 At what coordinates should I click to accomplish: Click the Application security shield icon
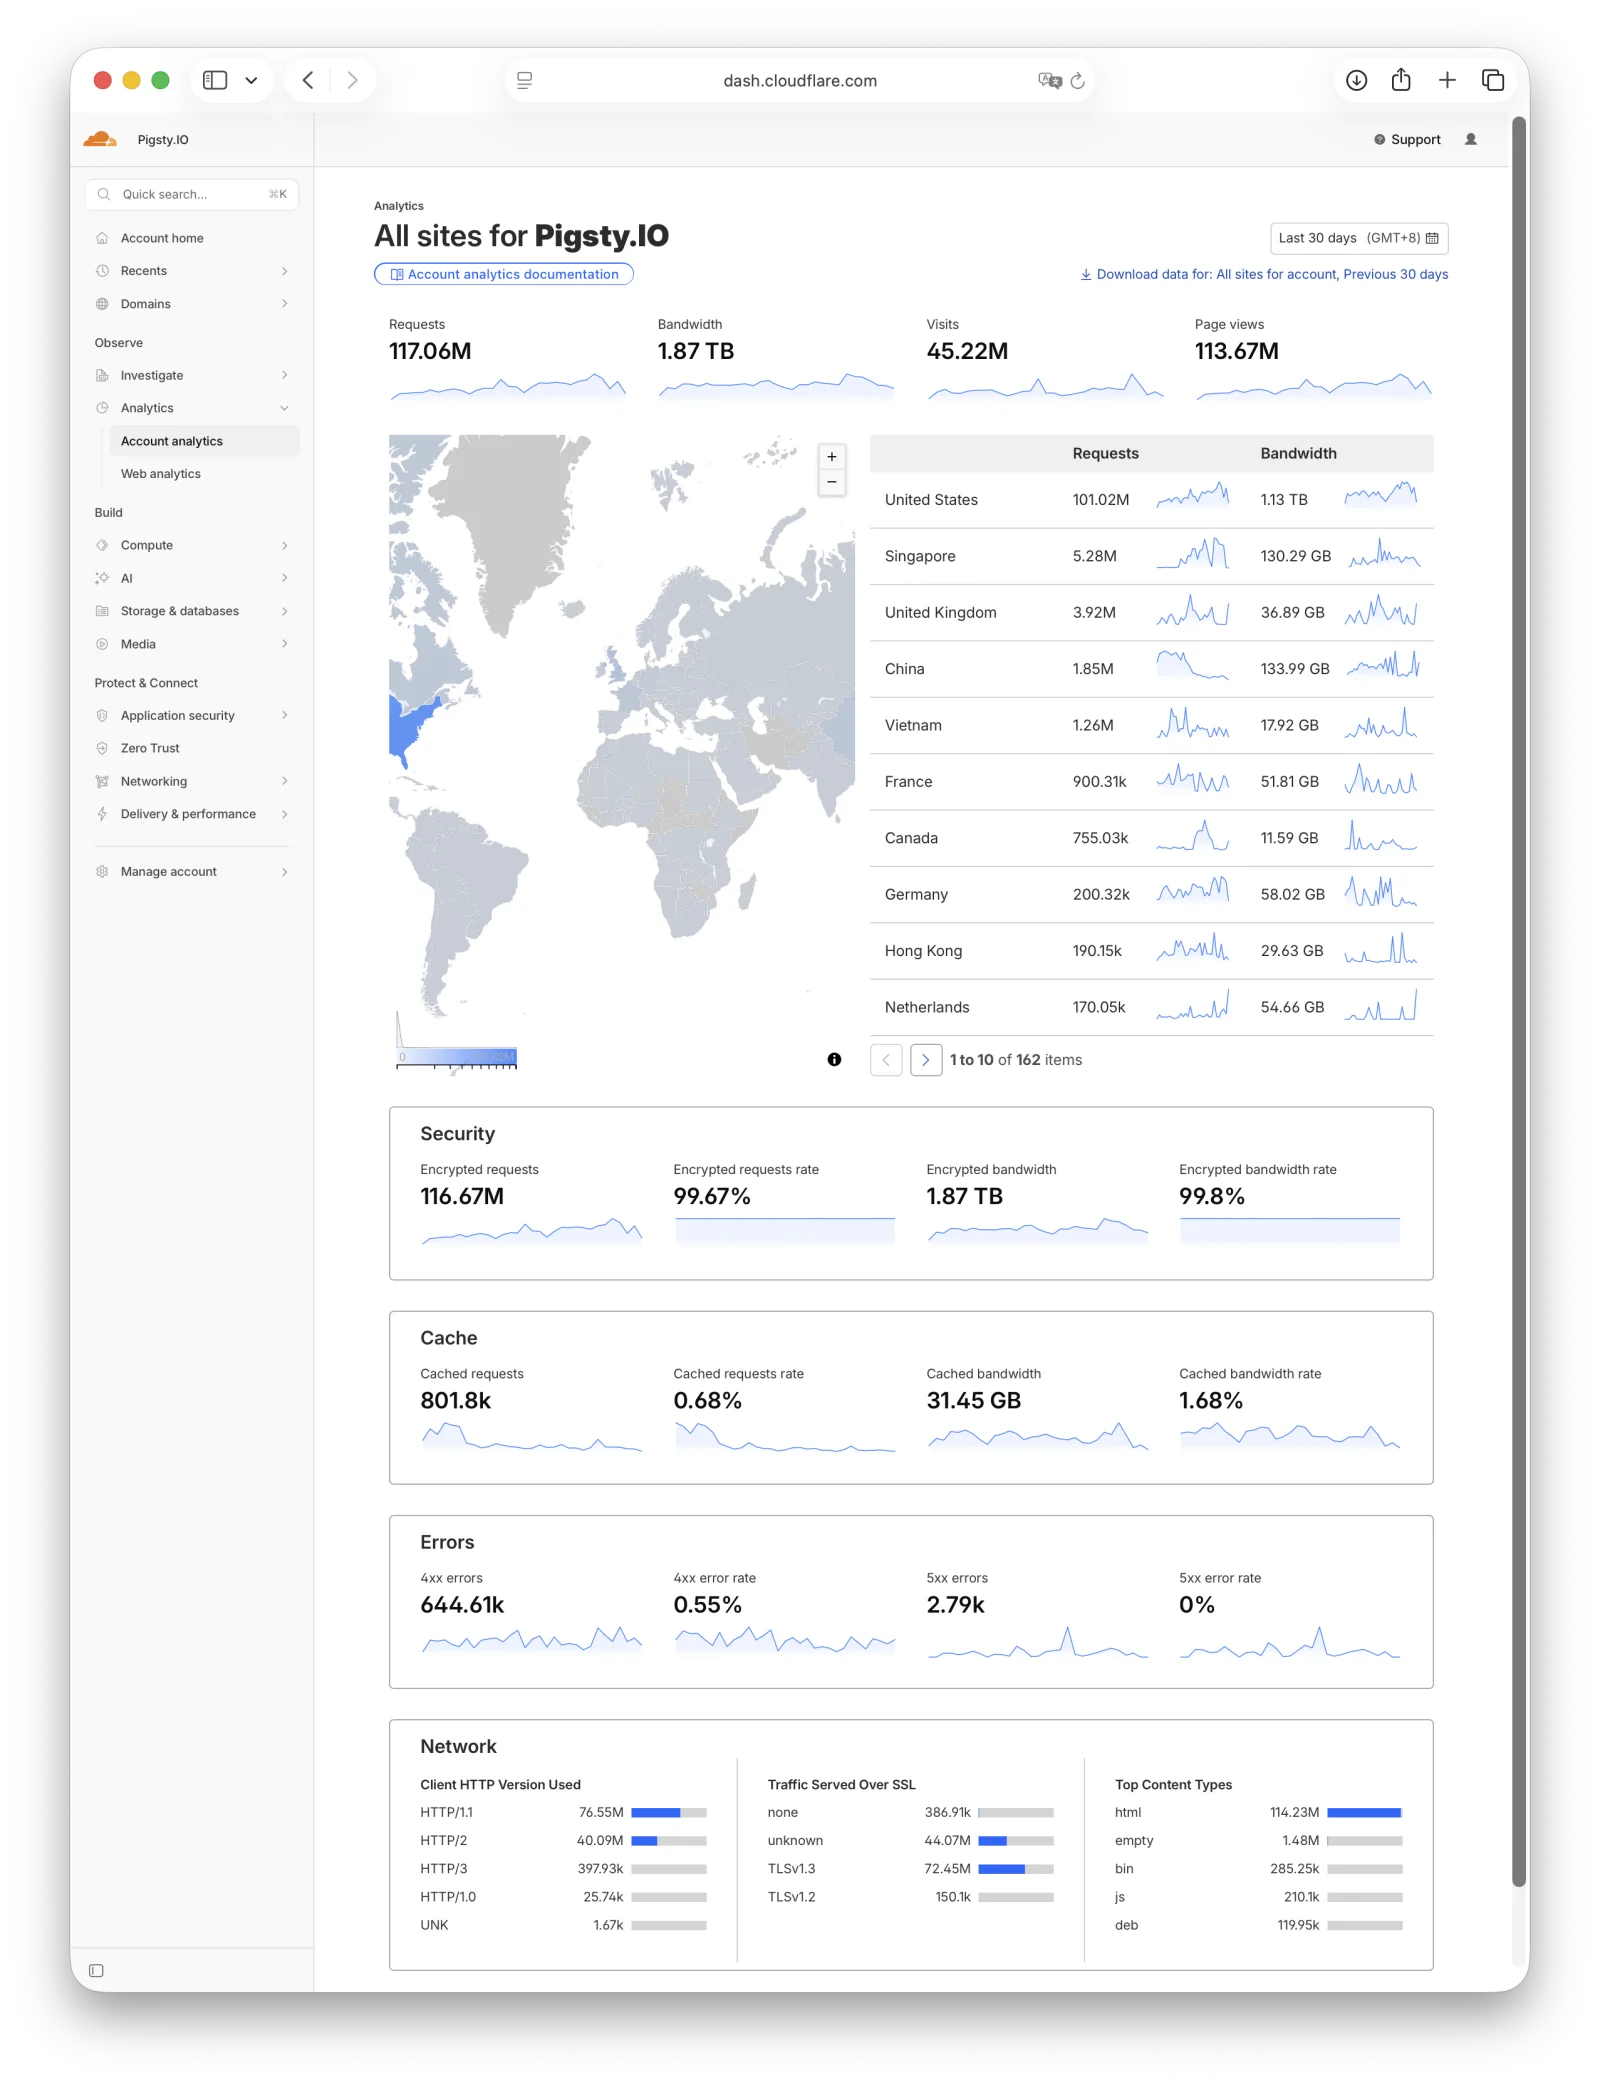102,715
